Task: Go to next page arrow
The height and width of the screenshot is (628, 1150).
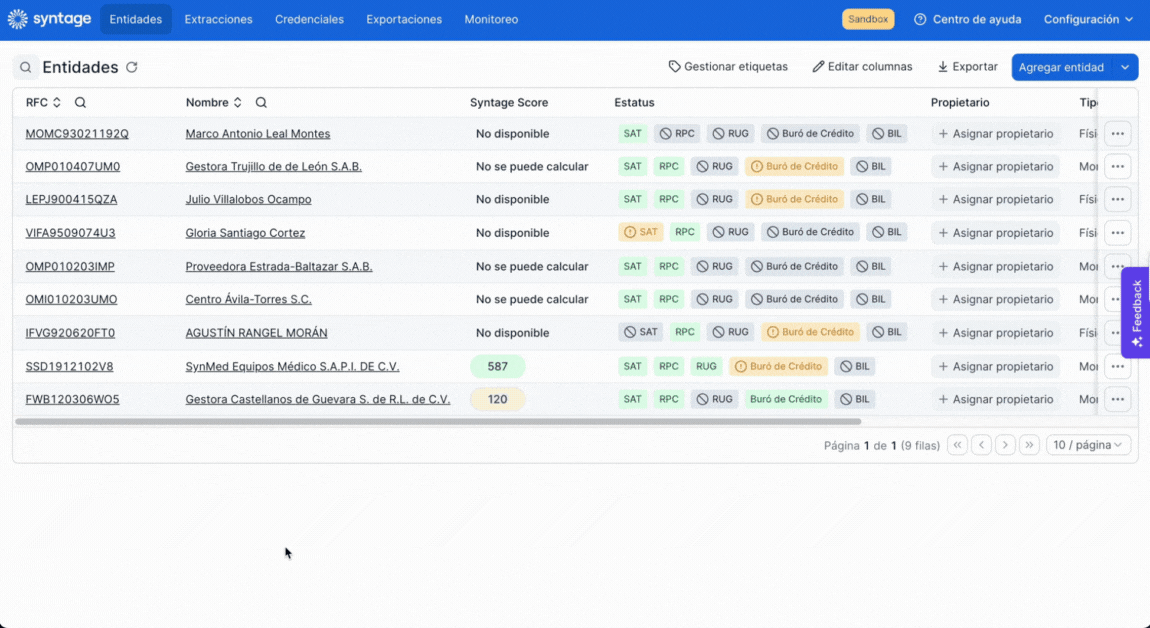Action: pyautogui.click(x=1006, y=445)
